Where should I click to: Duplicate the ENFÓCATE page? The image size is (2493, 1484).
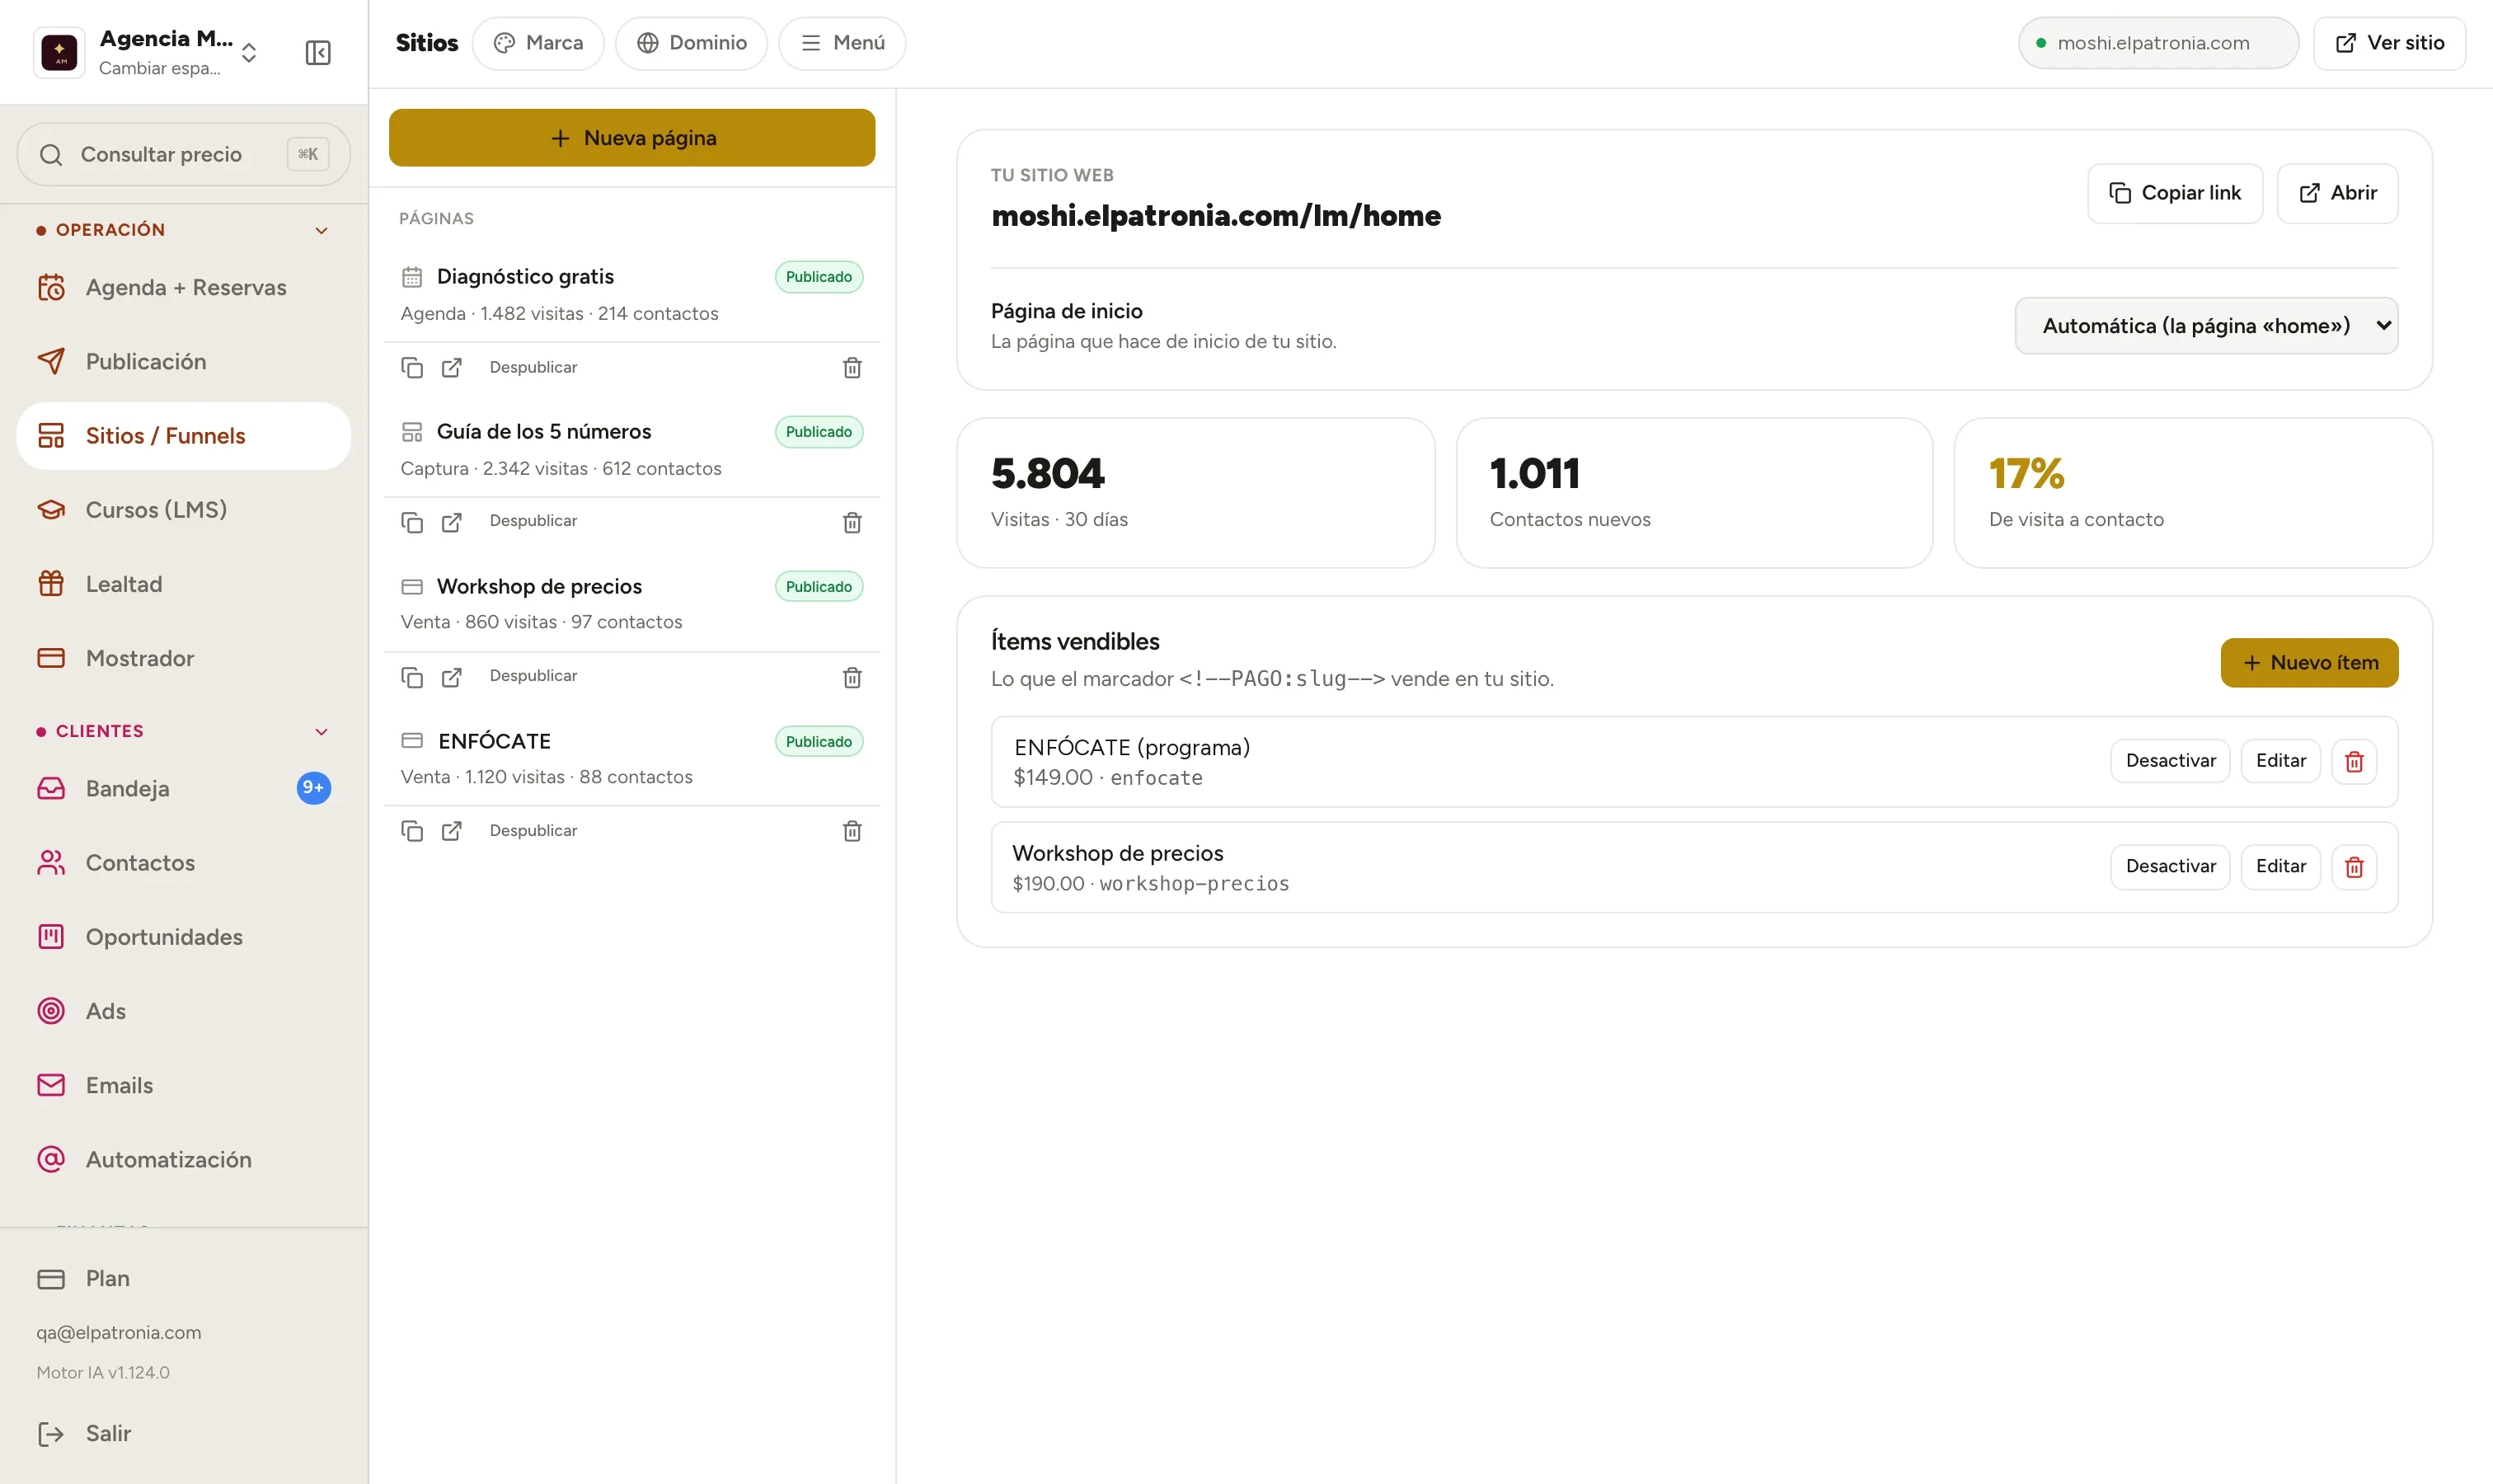pos(412,831)
